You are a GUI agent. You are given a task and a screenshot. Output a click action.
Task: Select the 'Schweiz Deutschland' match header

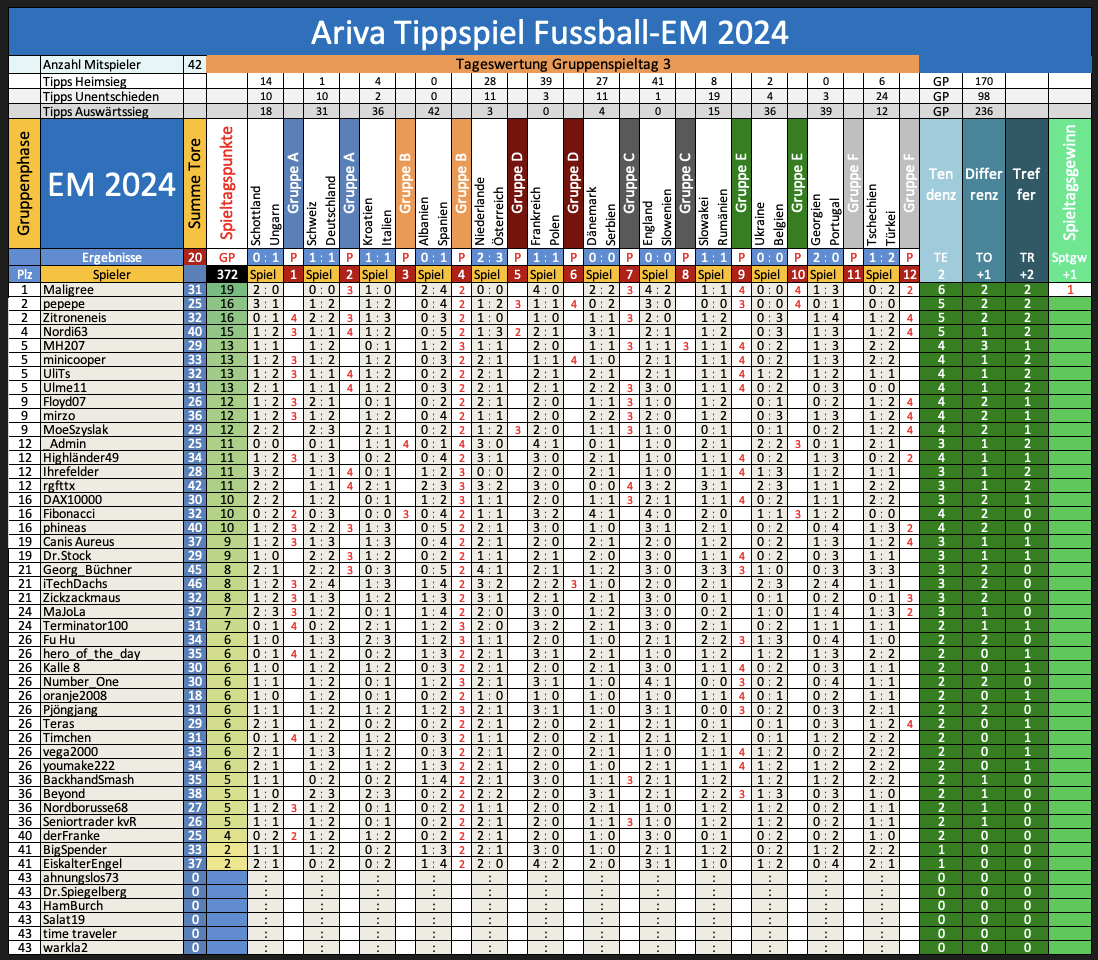coord(322,183)
